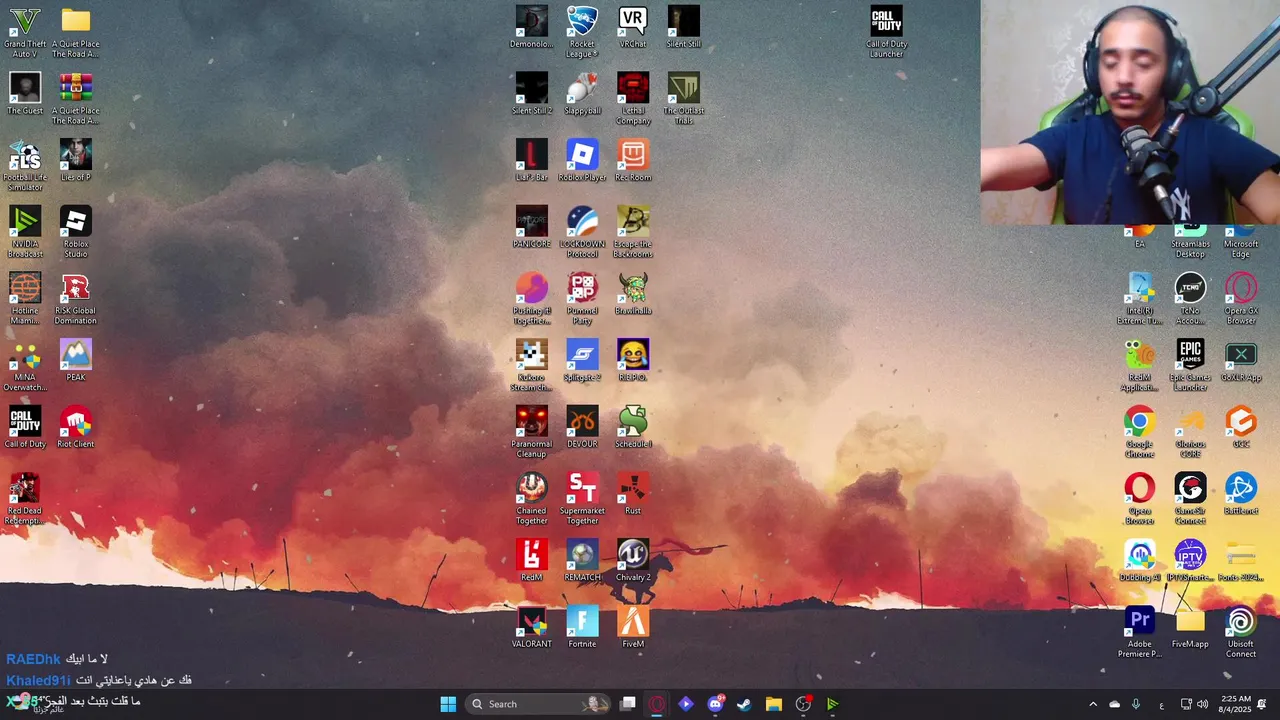
Task: Select the VALORANT desktop icon
Action: click(x=532, y=628)
